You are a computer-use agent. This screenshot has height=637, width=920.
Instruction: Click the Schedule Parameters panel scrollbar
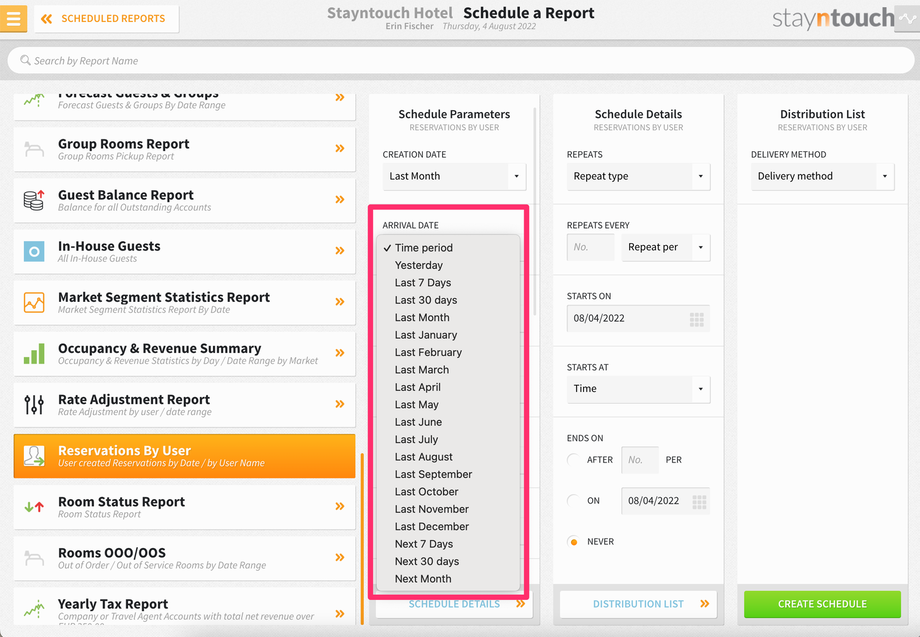[535, 211]
